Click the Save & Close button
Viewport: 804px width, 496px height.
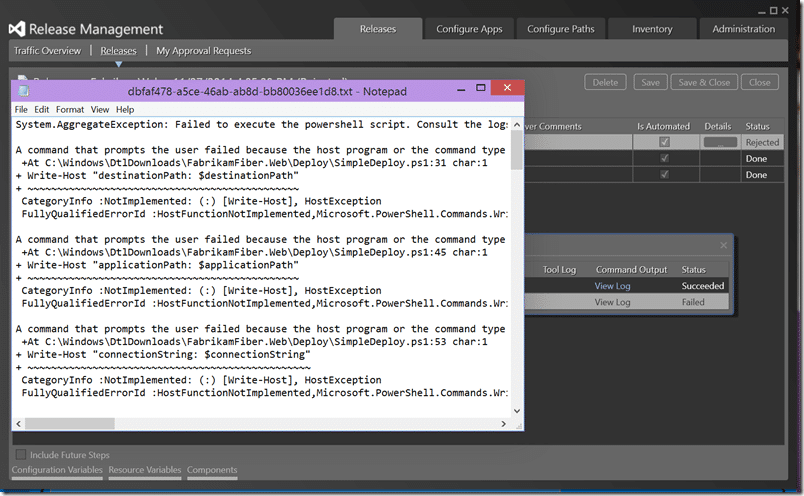(x=704, y=82)
